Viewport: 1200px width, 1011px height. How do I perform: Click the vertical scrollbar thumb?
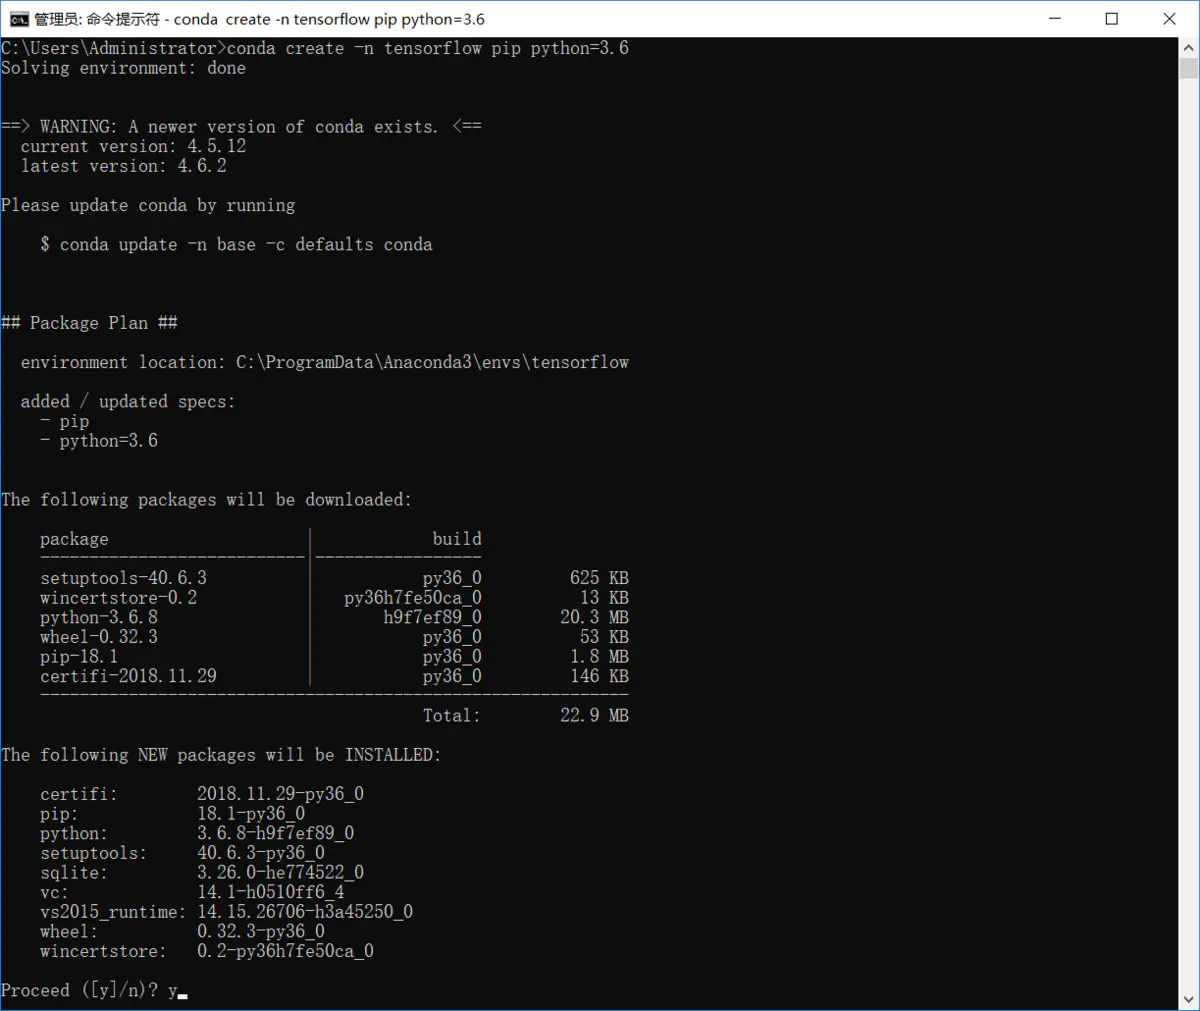1188,68
